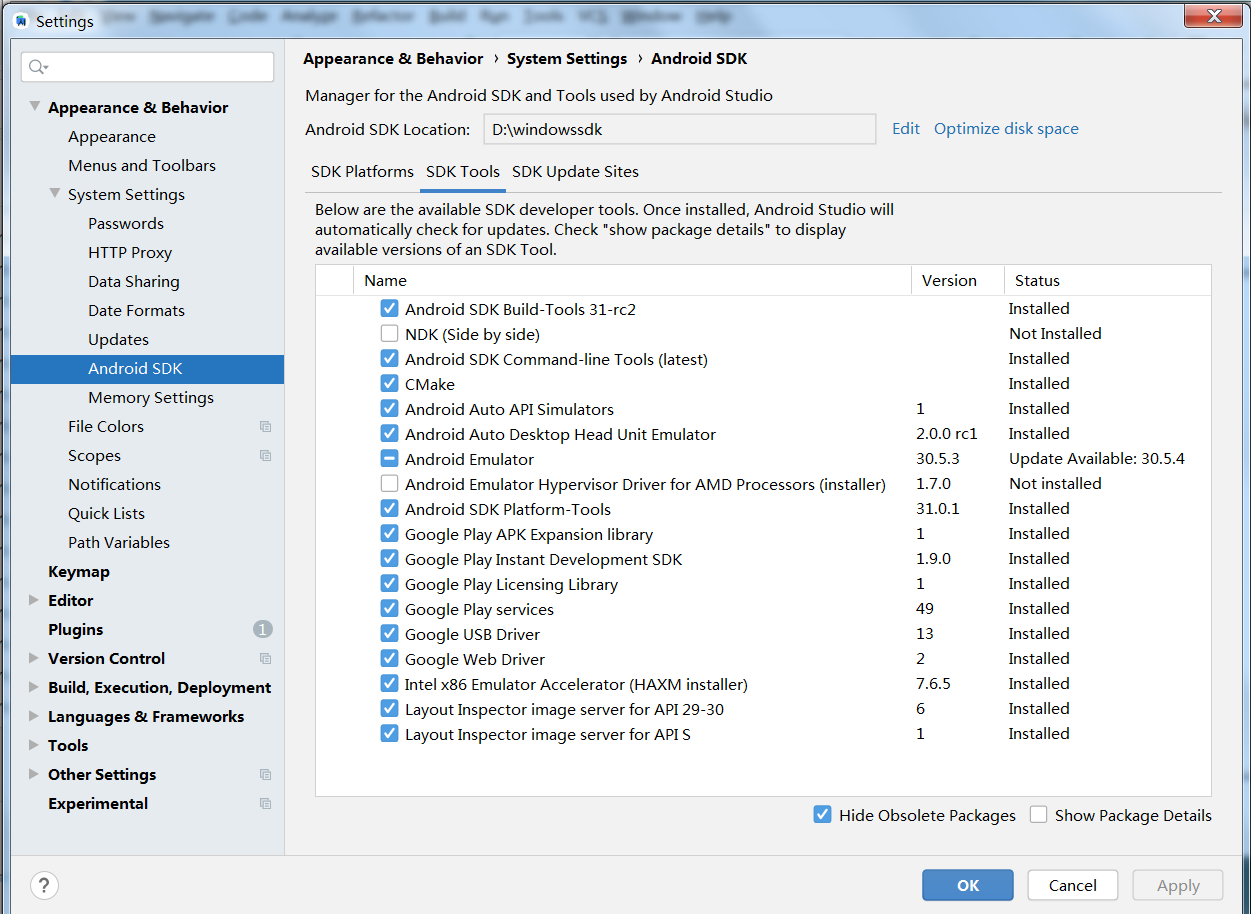Image resolution: width=1251 pixels, height=914 pixels.
Task: Select Menus and Toolbars item
Action: tap(142, 166)
